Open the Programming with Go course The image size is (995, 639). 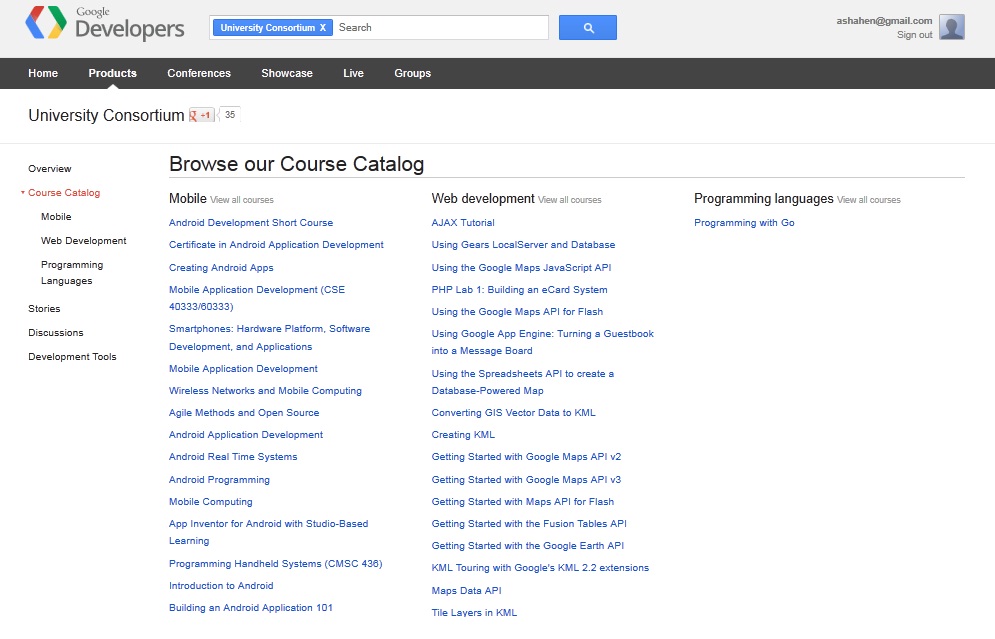744,223
